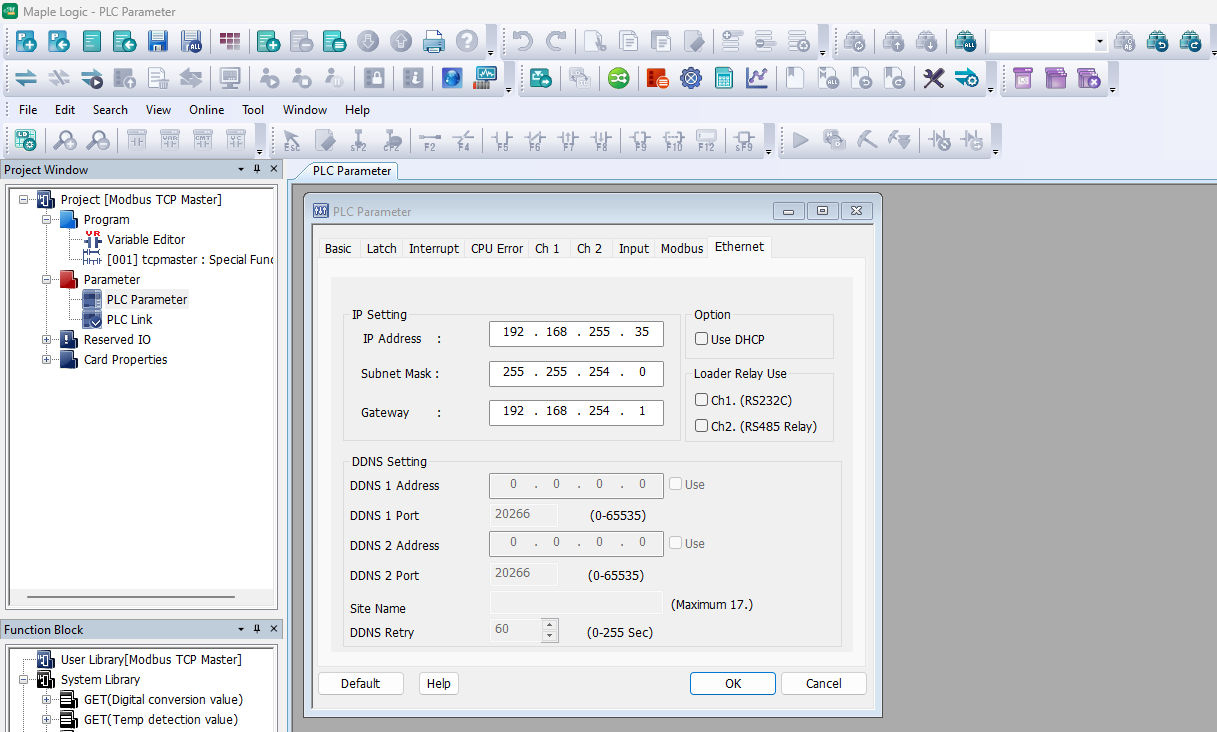The image size is (1217, 732).
Task: Save all open project files
Action: click(190, 41)
